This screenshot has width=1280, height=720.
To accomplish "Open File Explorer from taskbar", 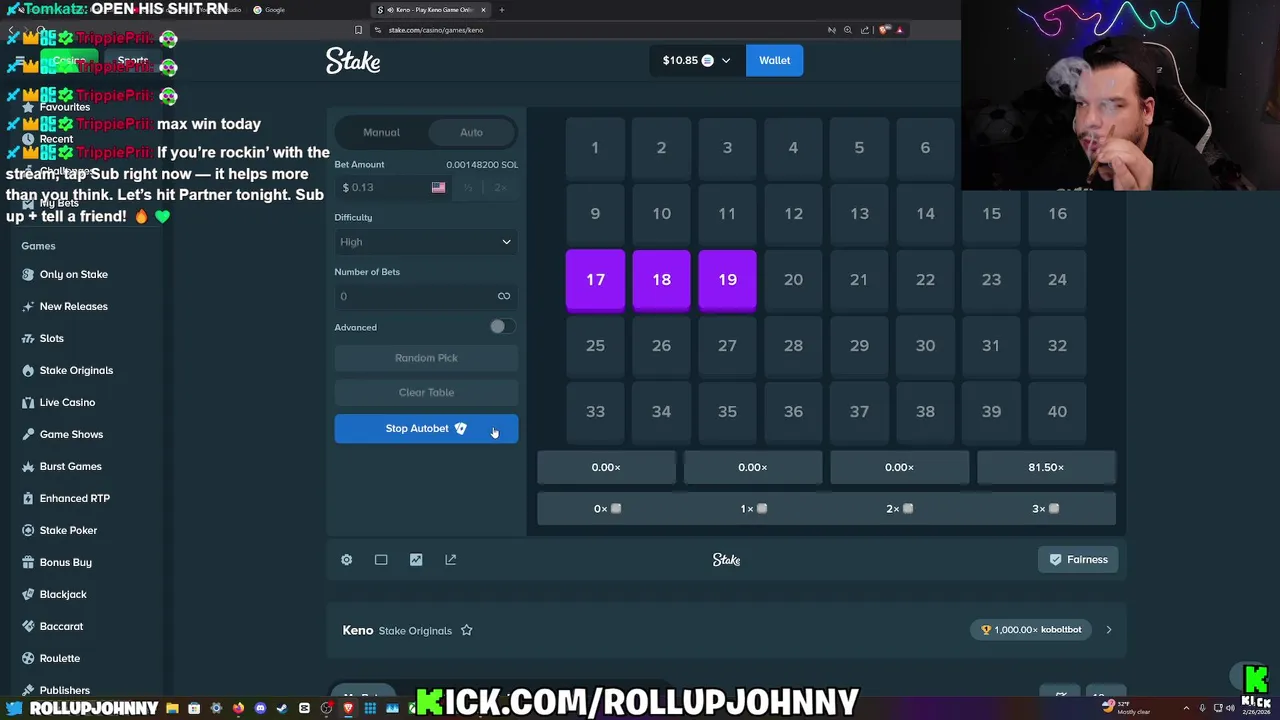I will coord(172,708).
